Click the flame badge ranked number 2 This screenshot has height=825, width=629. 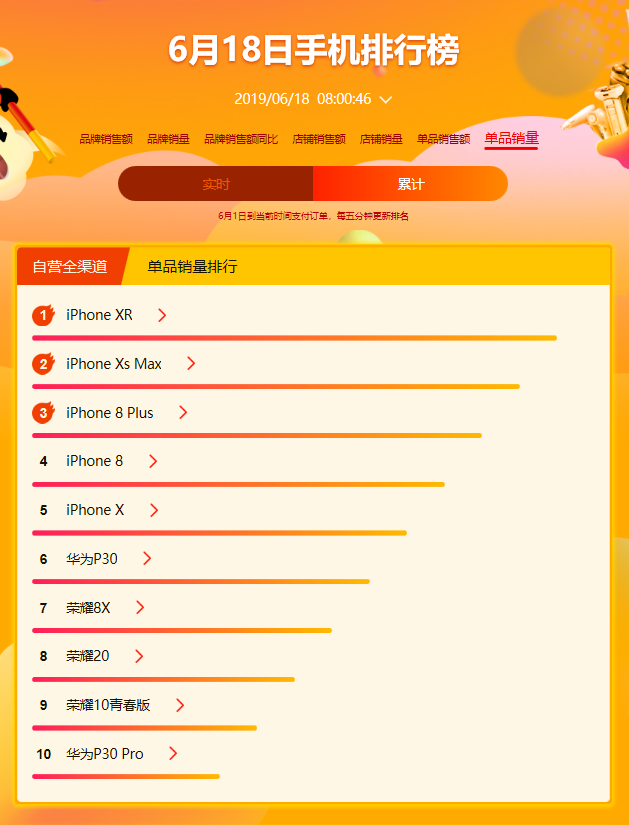tap(43, 364)
